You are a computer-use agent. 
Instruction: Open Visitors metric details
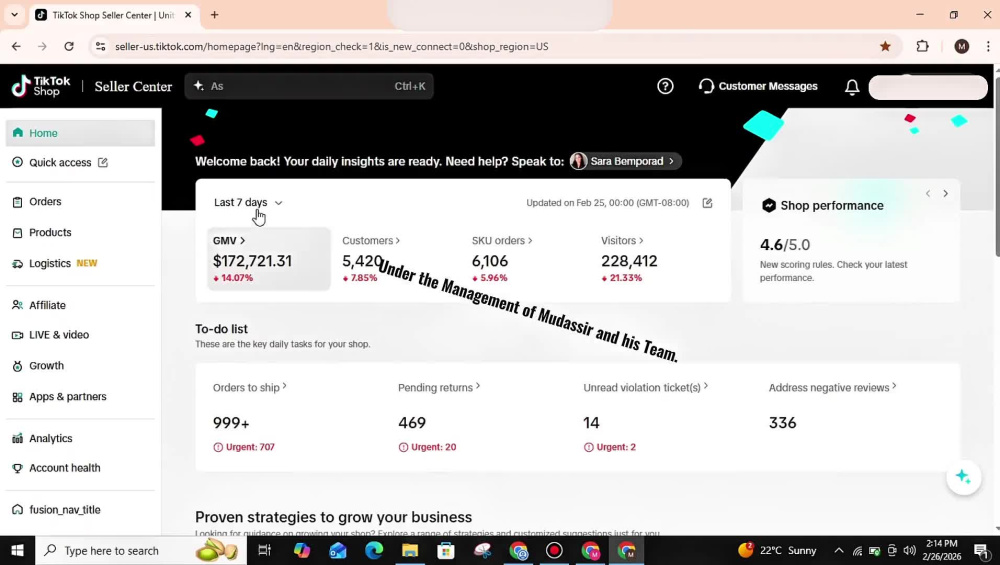622,240
